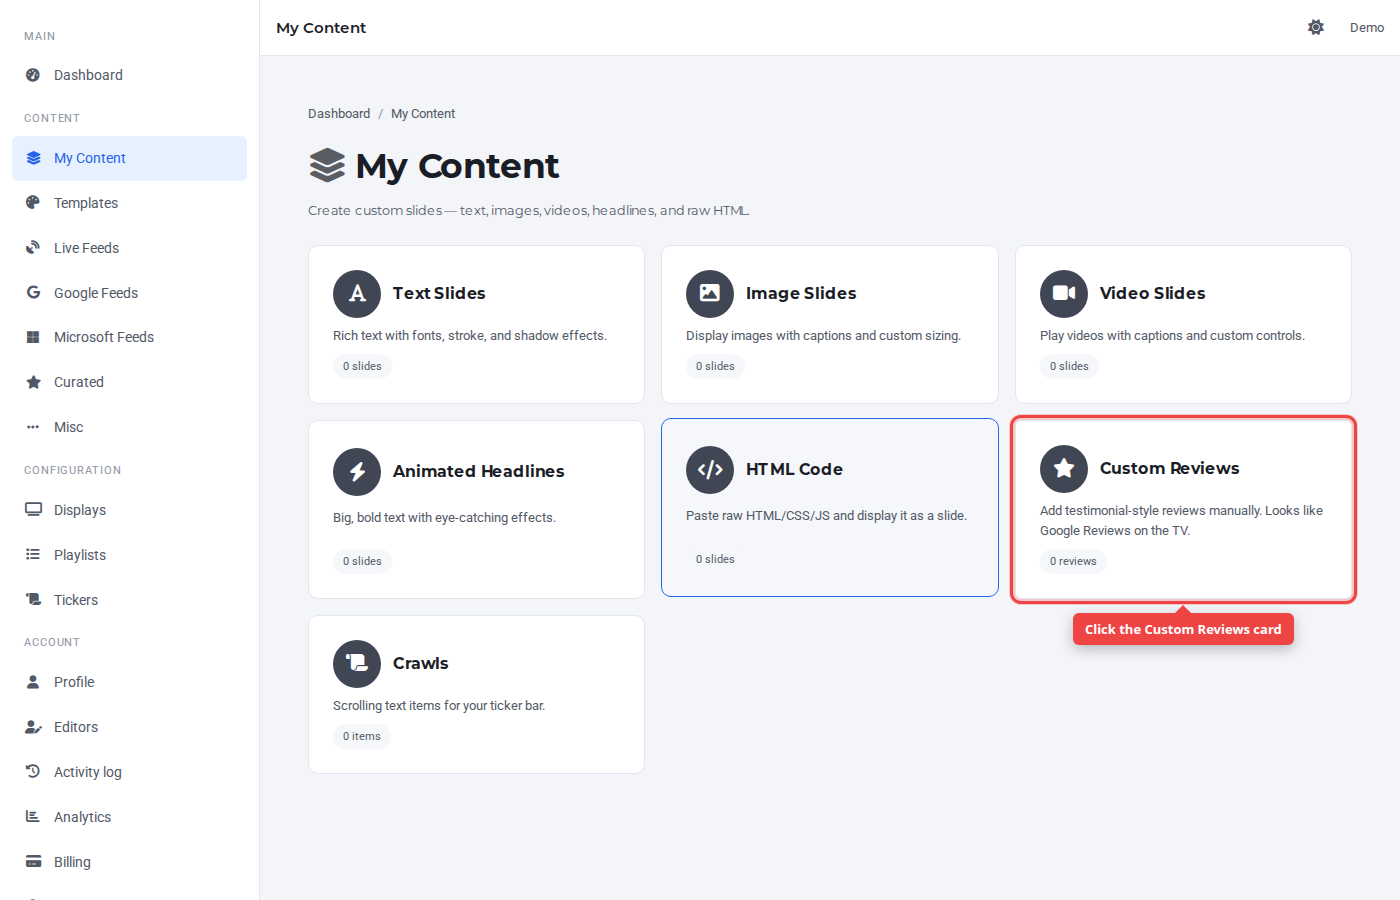Screen dimensions: 1400x900
Task: Click the Dashboard breadcrumb link
Action: (339, 114)
